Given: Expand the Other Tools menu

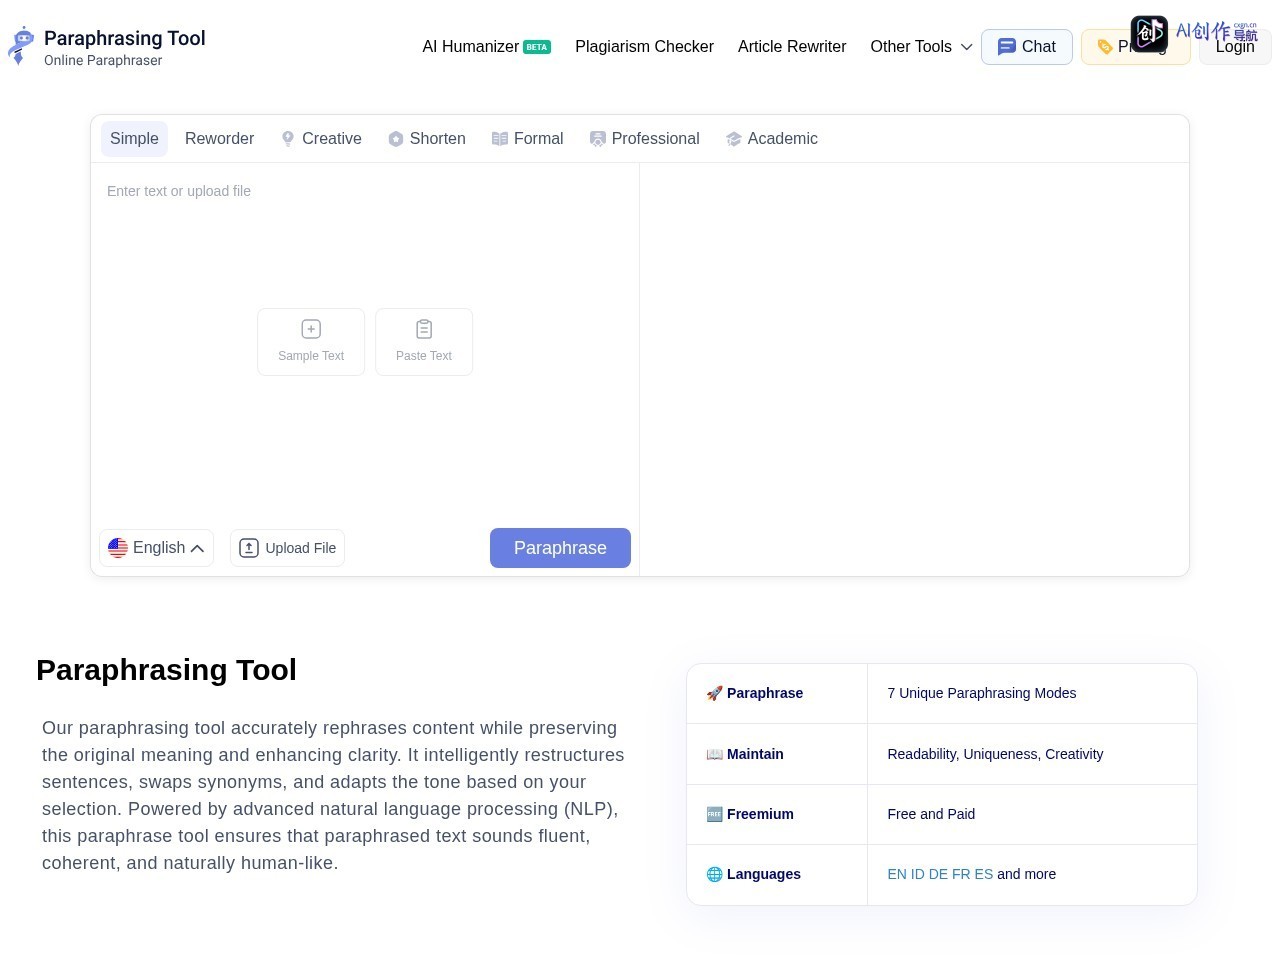Looking at the screenshot, I should (x=921, y=46).
